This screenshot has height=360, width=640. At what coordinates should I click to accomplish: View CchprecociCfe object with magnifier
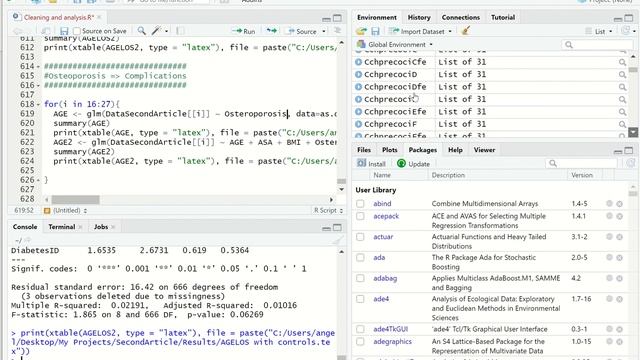pos(622,62)
